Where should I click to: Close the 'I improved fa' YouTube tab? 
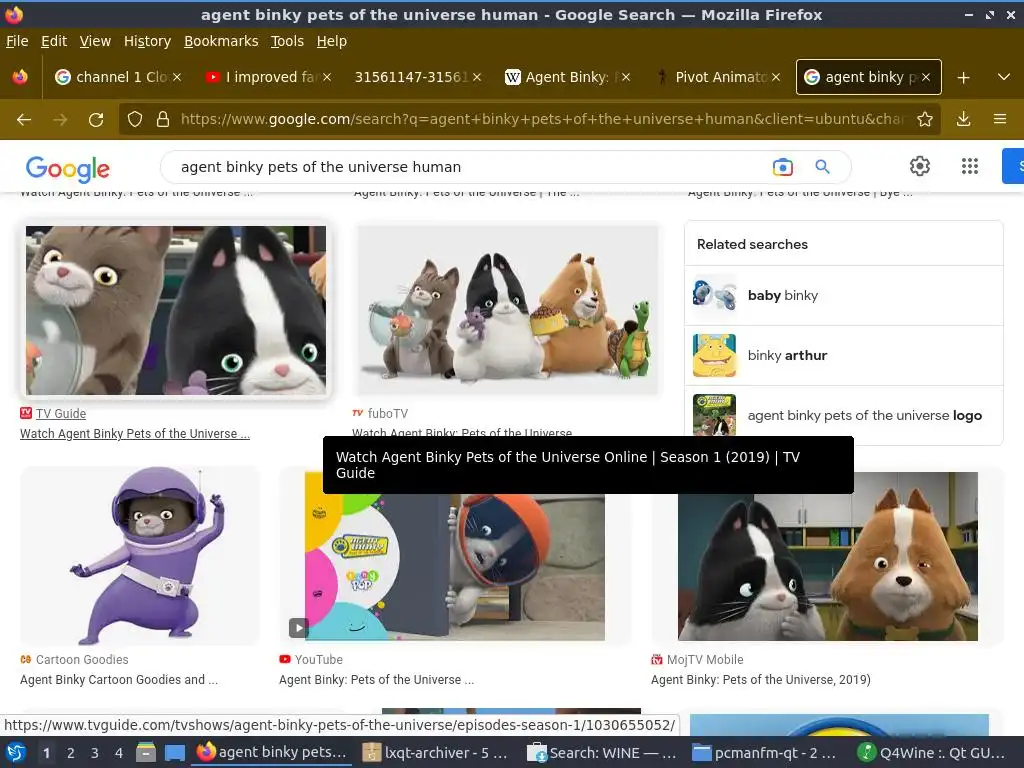point(327,77)
